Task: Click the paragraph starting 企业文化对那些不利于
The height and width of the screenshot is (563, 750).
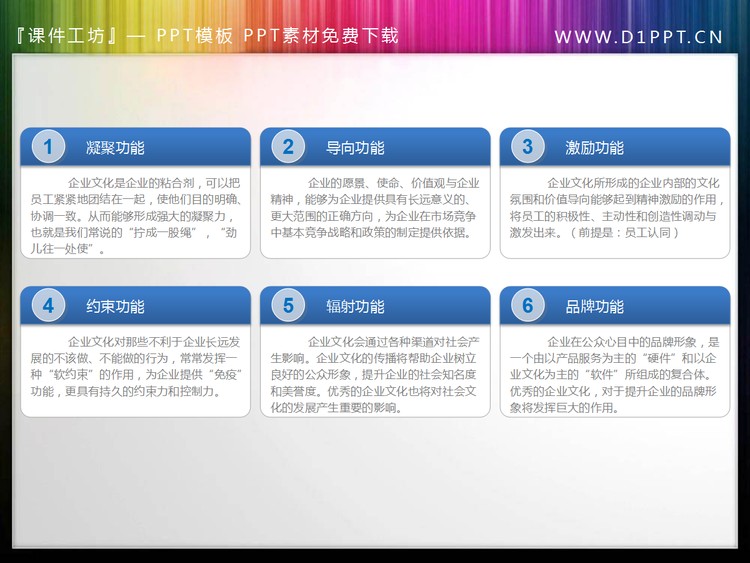Action: 135,366
